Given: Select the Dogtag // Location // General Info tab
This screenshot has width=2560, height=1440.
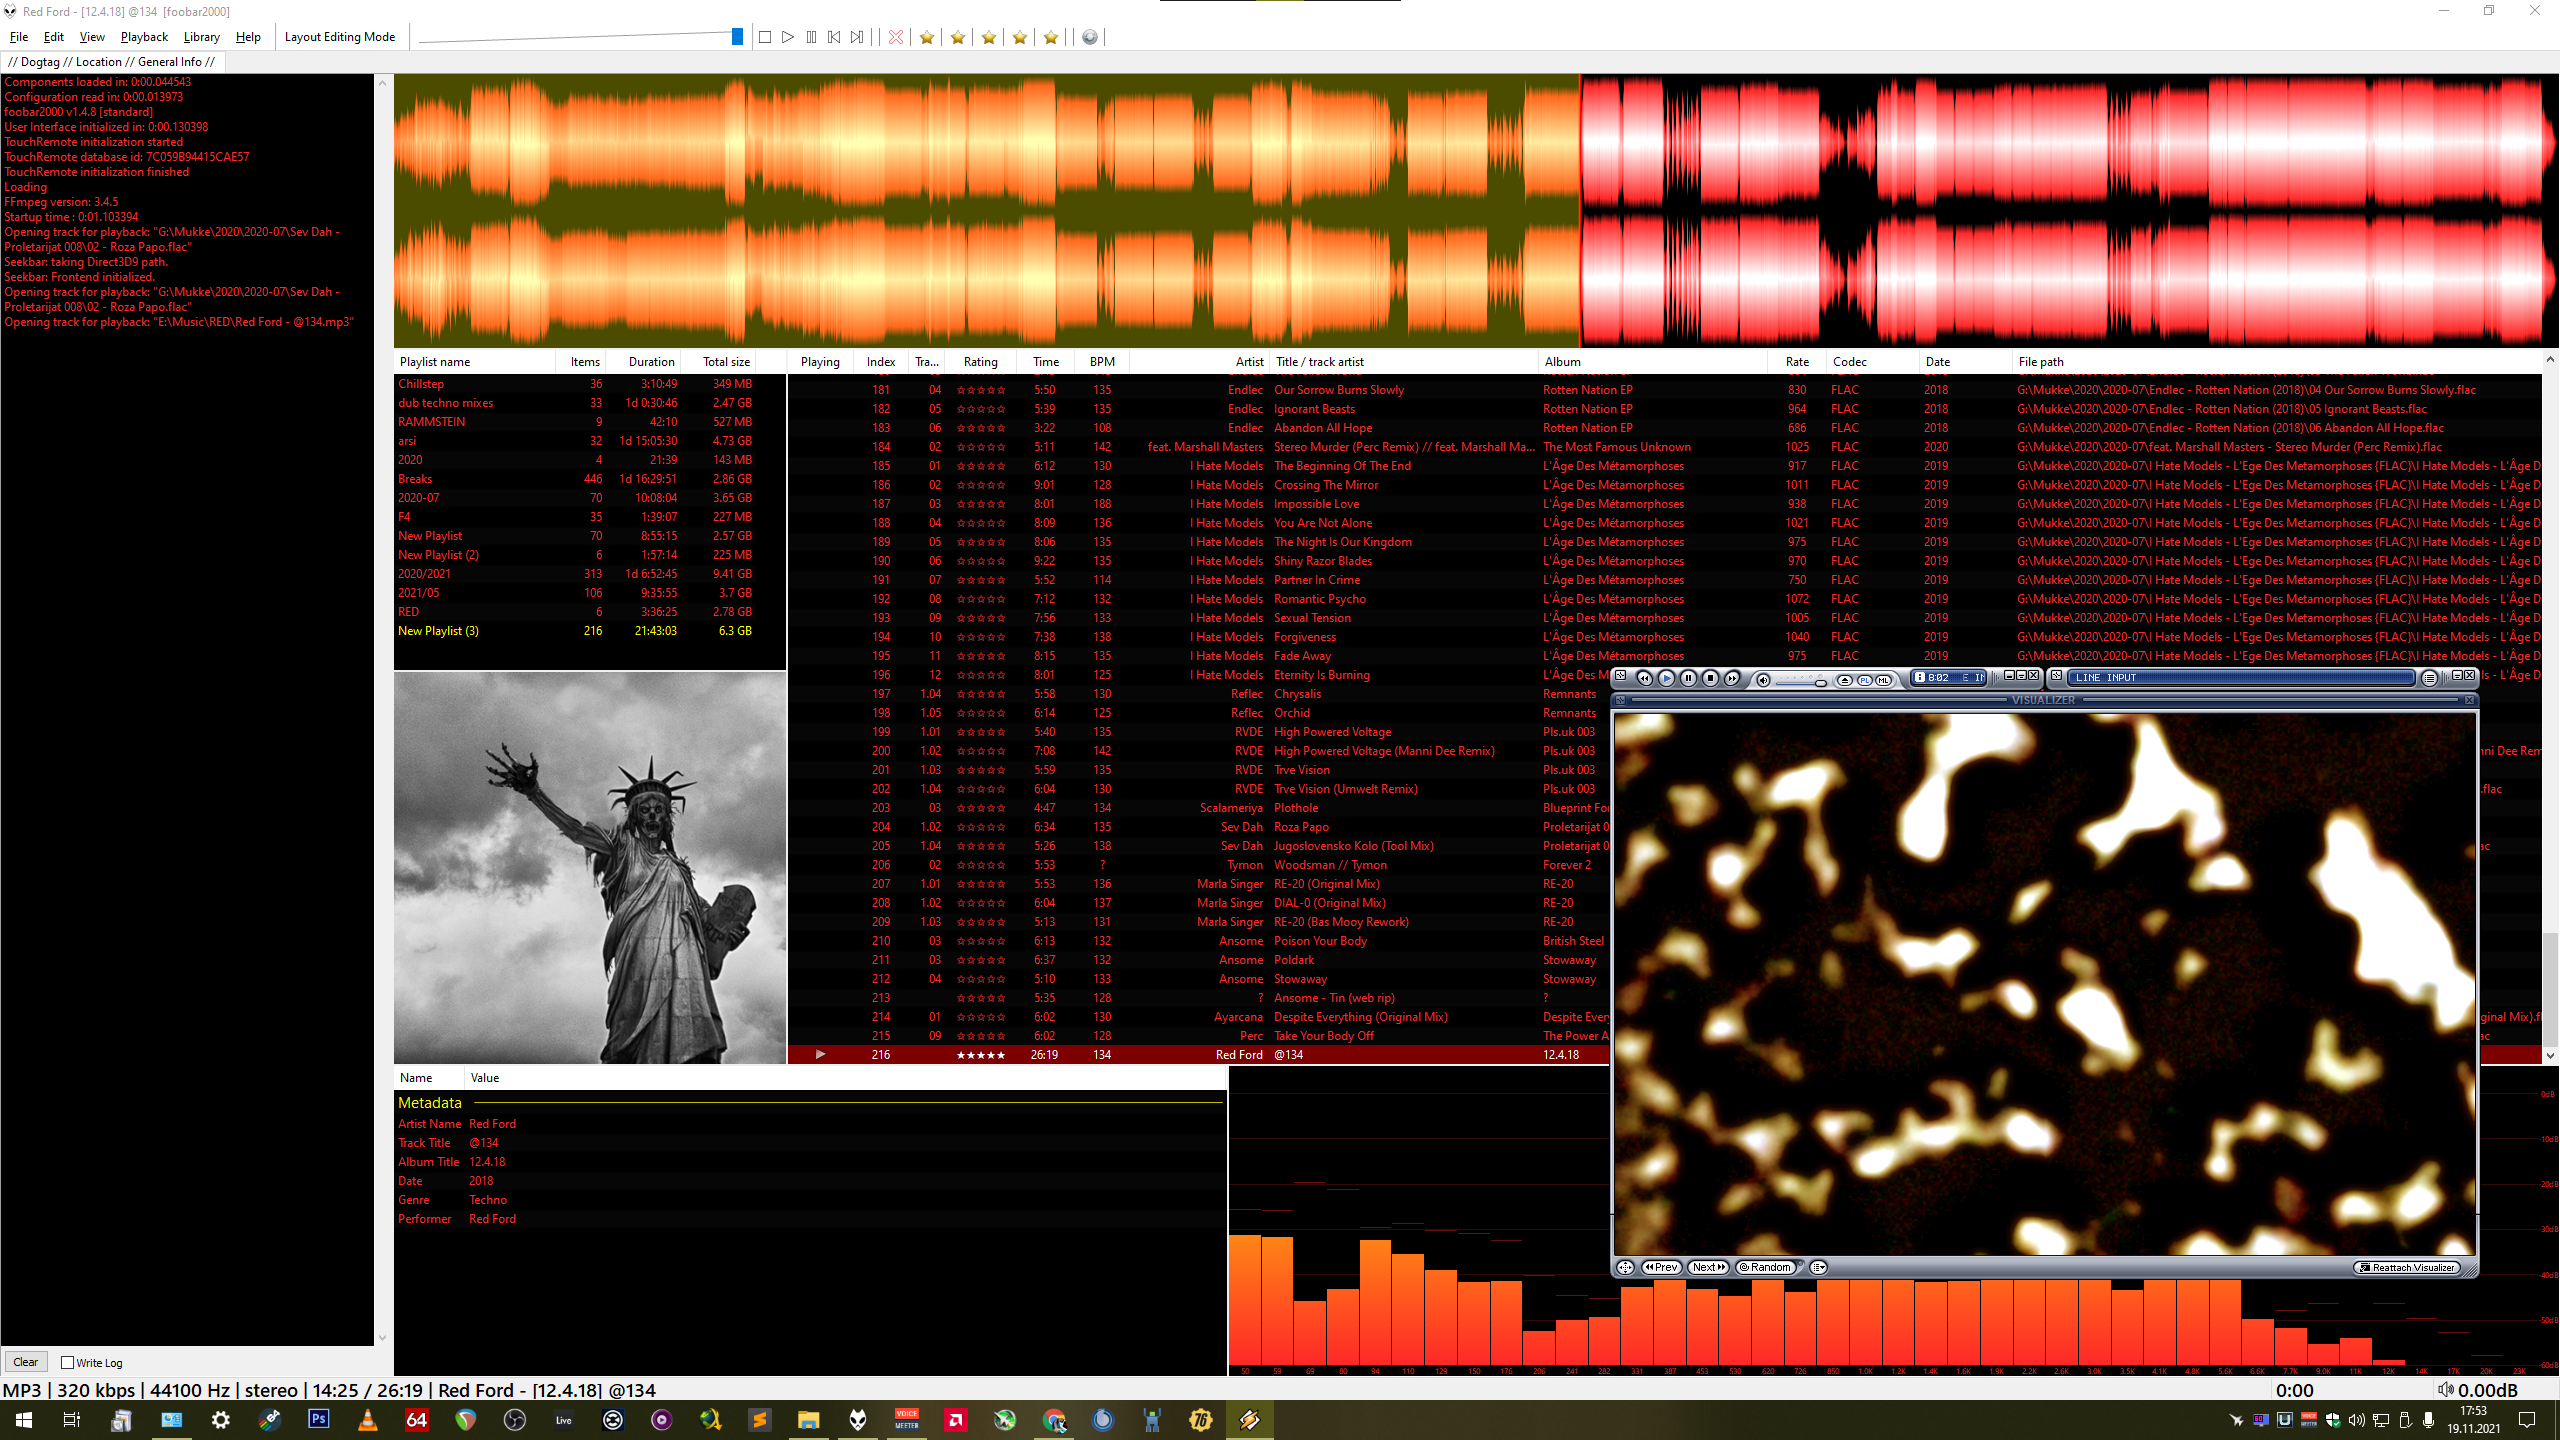Looking at the screenshot, I should (112, 62).
